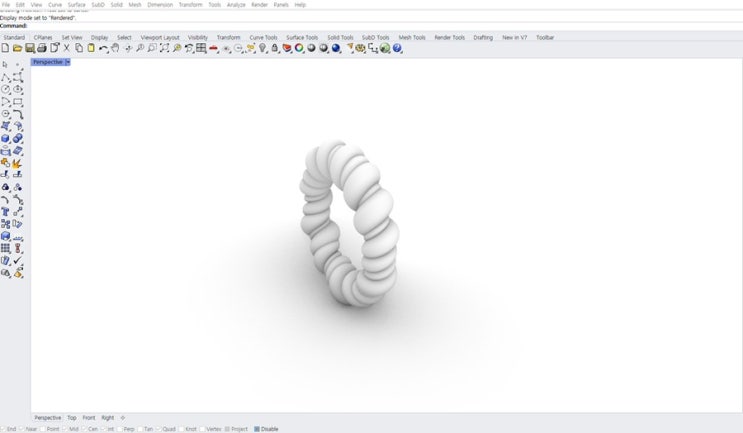
Task: Click the Zoom Extents icon
Action: (164, 48)
